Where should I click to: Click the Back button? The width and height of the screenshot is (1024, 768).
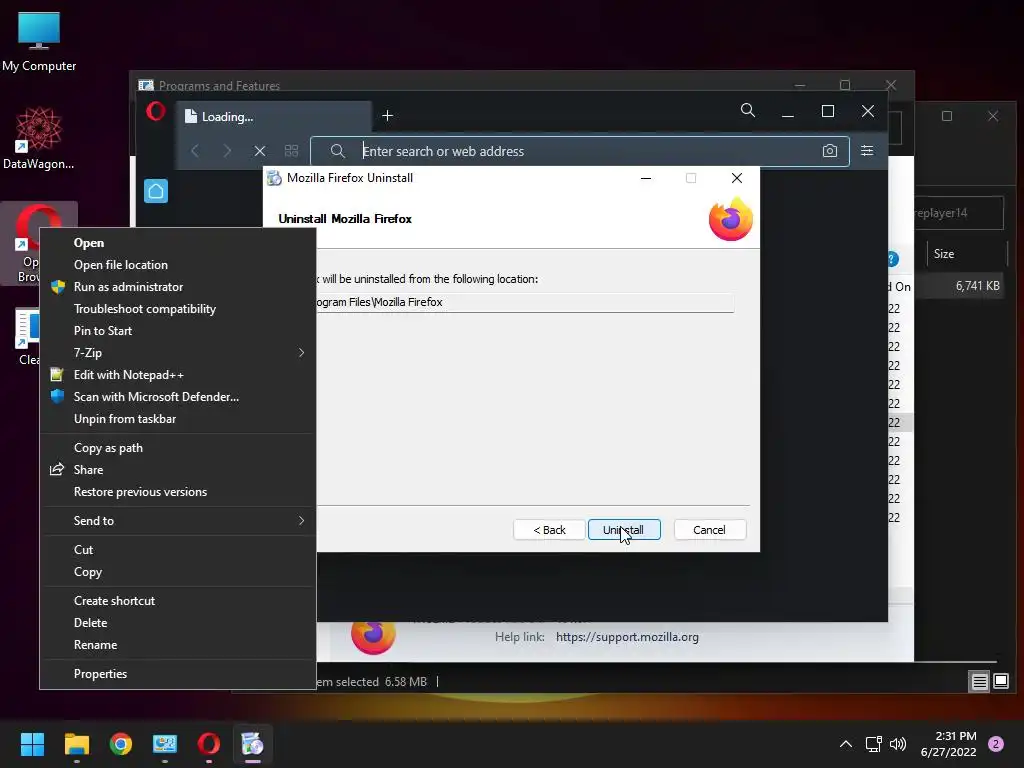549,530
